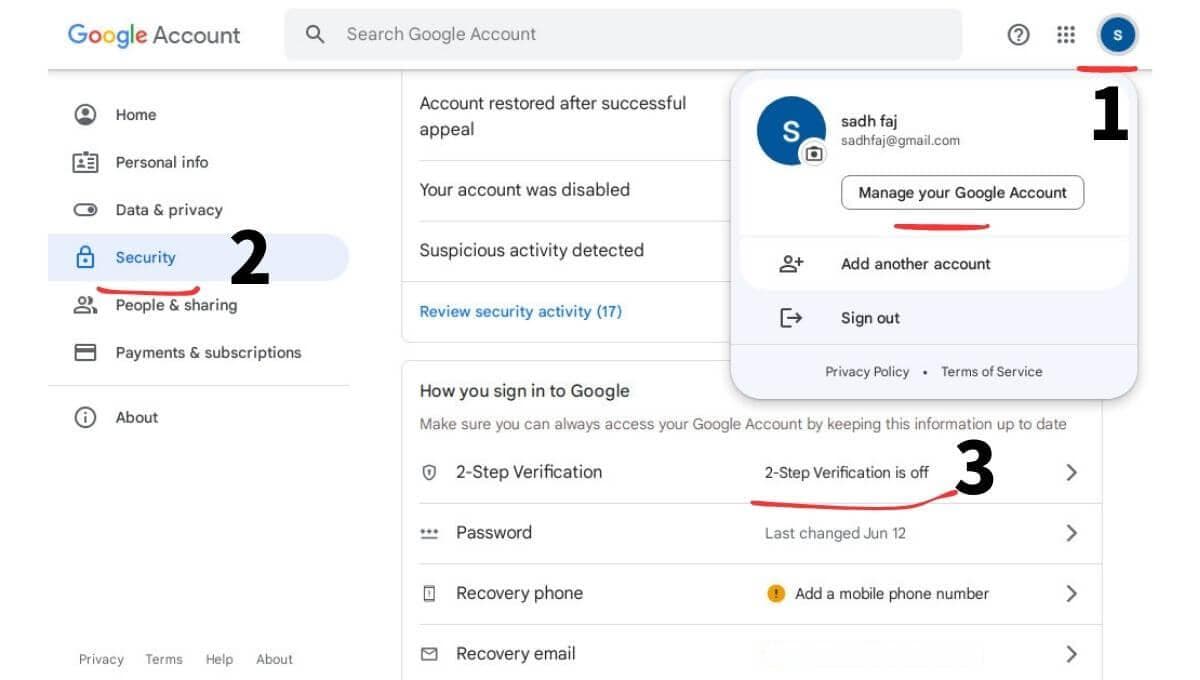Open the Password row chevron
This screenshot has height=680, width=1200.
[1071, 533]
